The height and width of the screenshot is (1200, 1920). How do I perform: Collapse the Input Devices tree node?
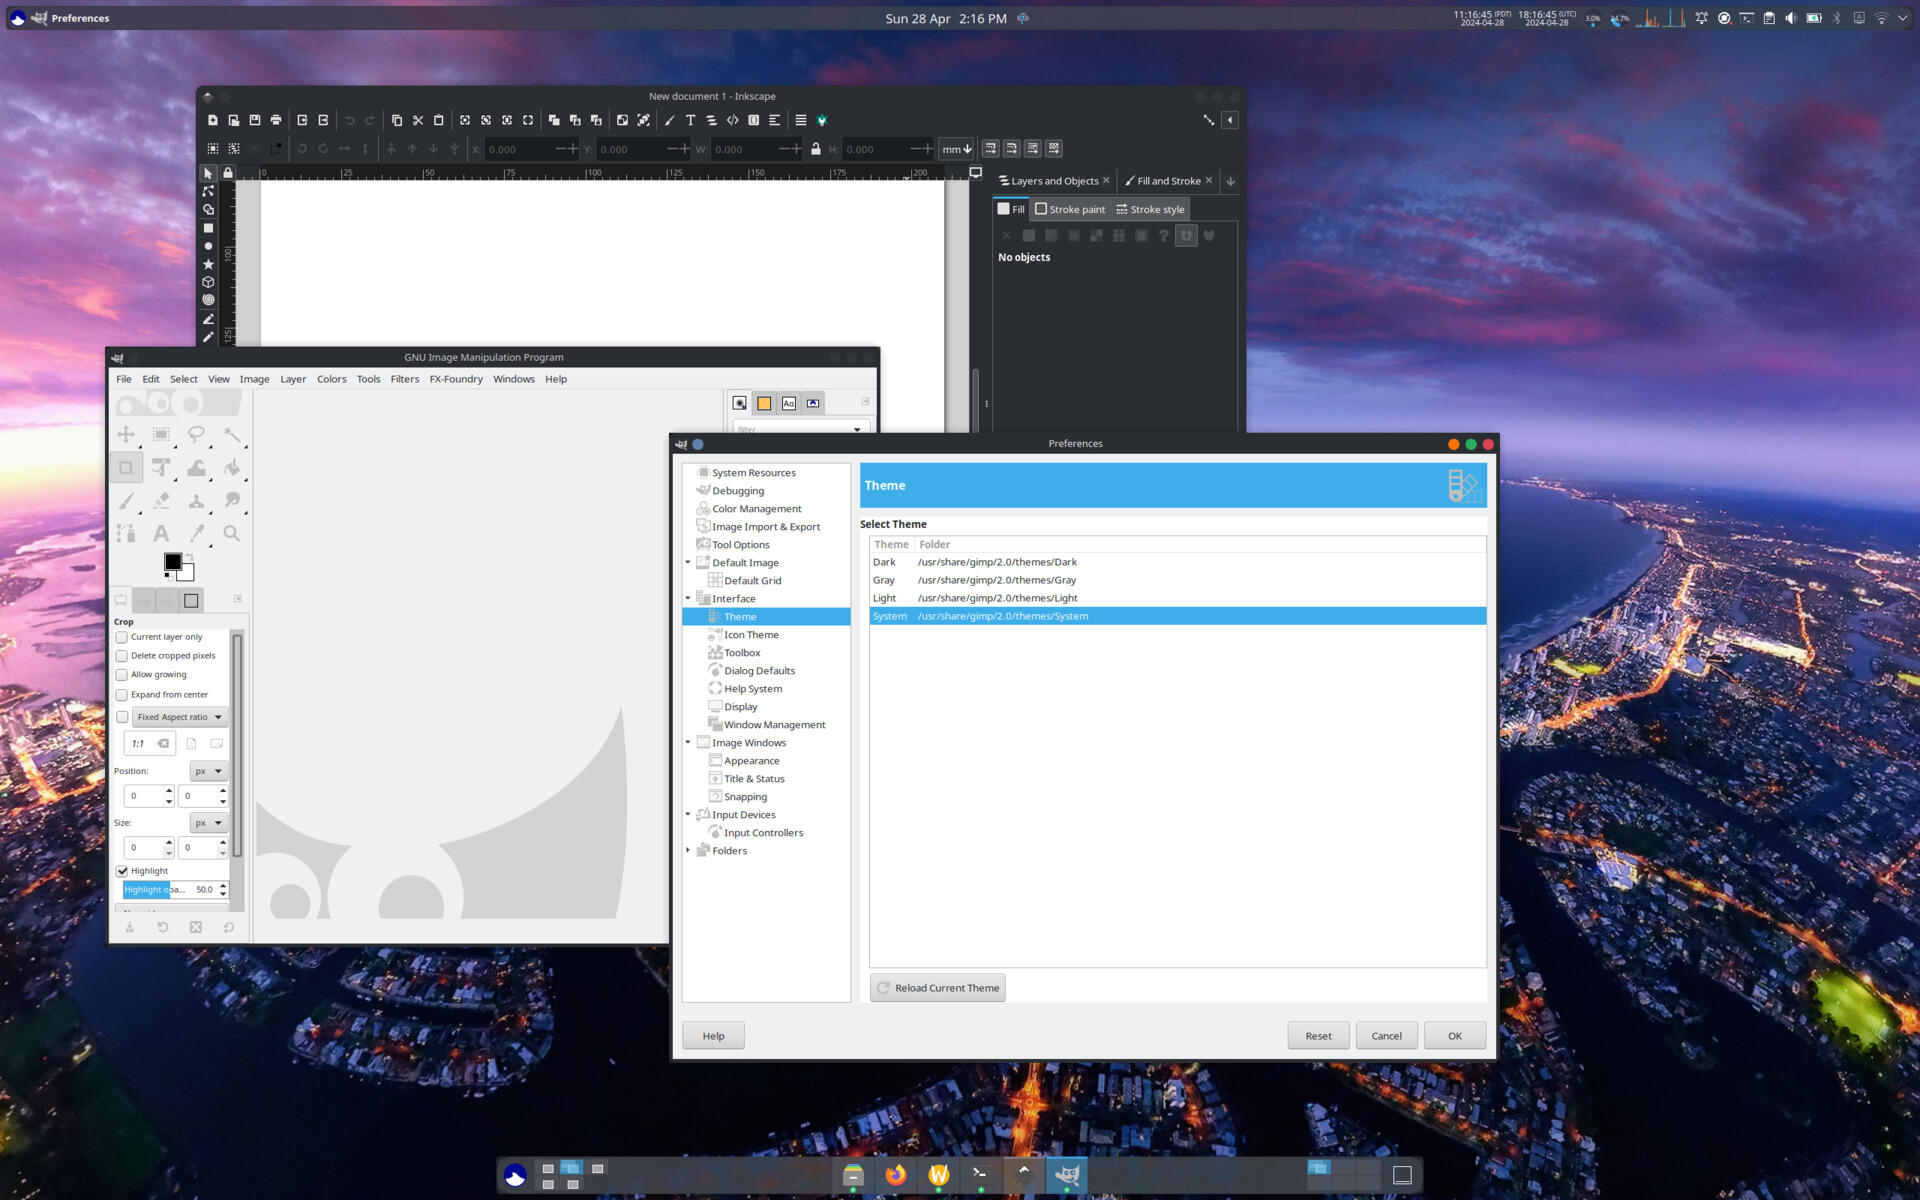(688, 815)
